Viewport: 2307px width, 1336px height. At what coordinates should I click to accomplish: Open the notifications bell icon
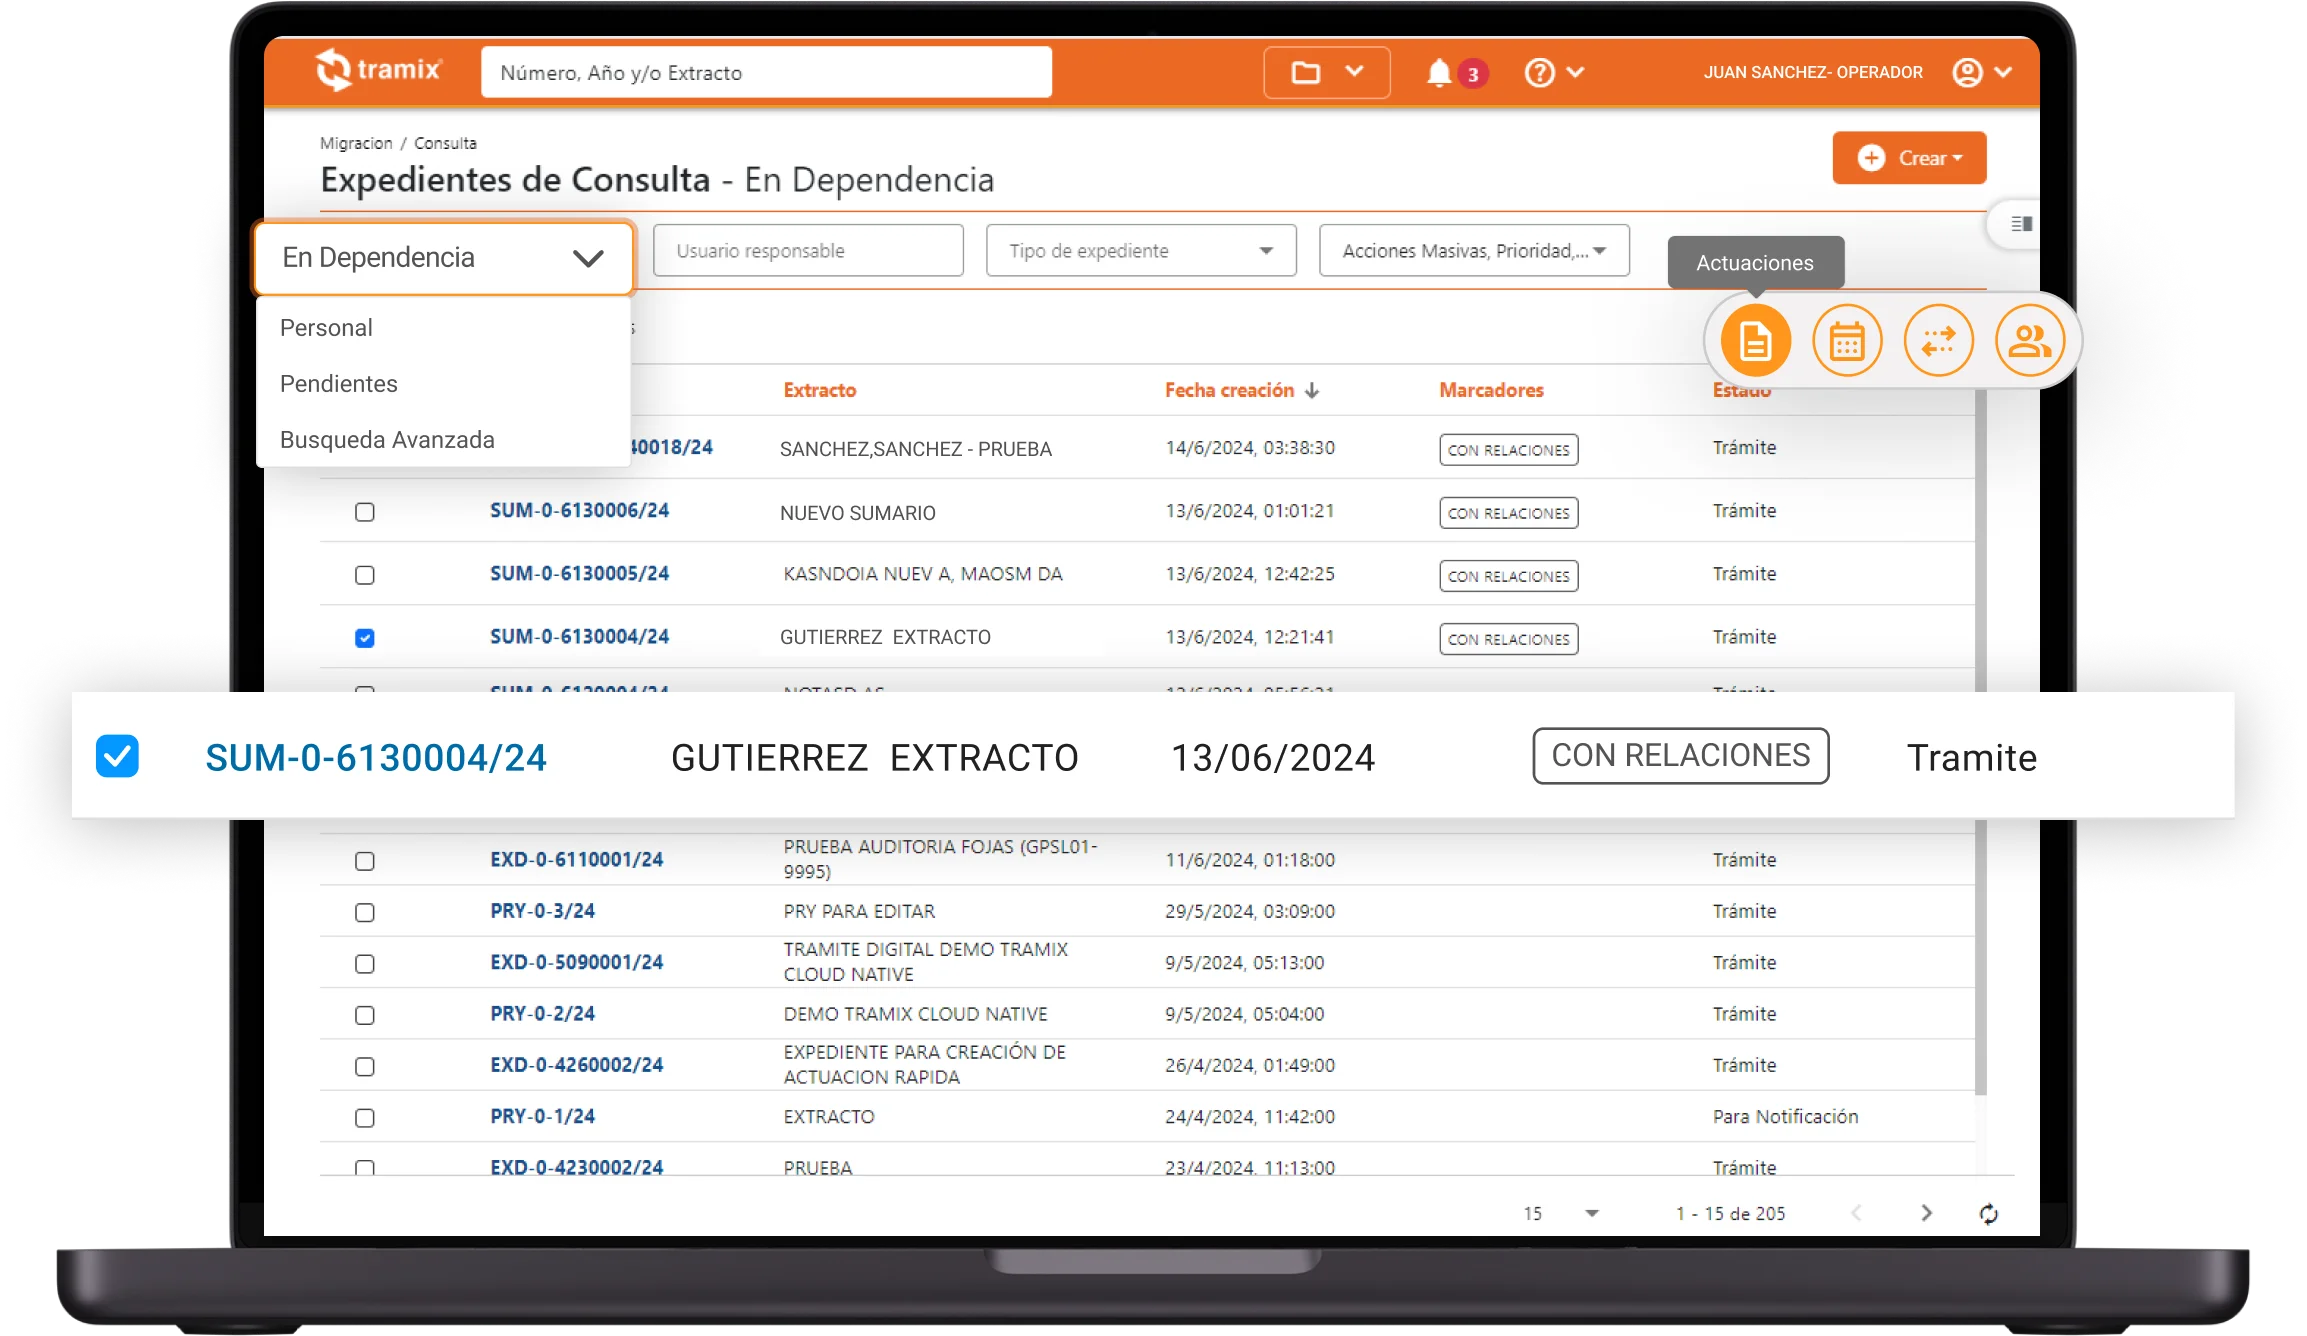(x=1439, y=72)
